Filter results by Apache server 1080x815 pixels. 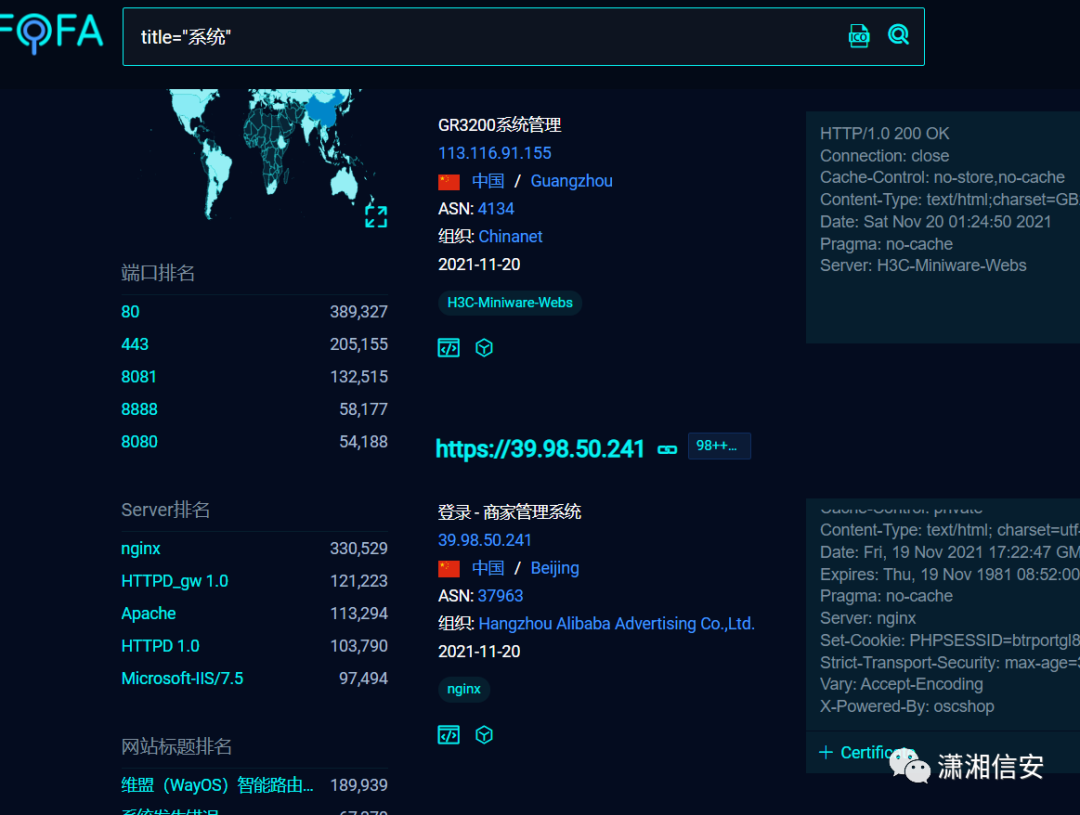click(149, 614)
